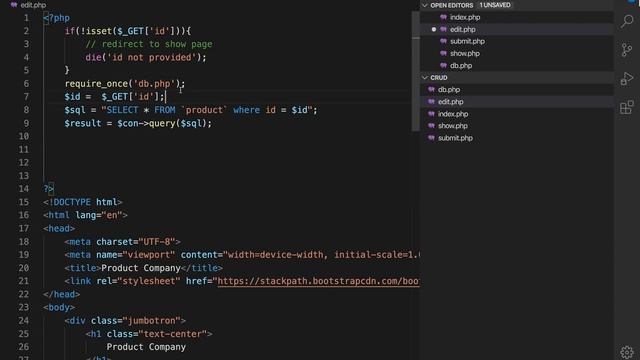
Task: Click PHP icon beside submit.php in Open Editors
Action: [x=444, y=41]
